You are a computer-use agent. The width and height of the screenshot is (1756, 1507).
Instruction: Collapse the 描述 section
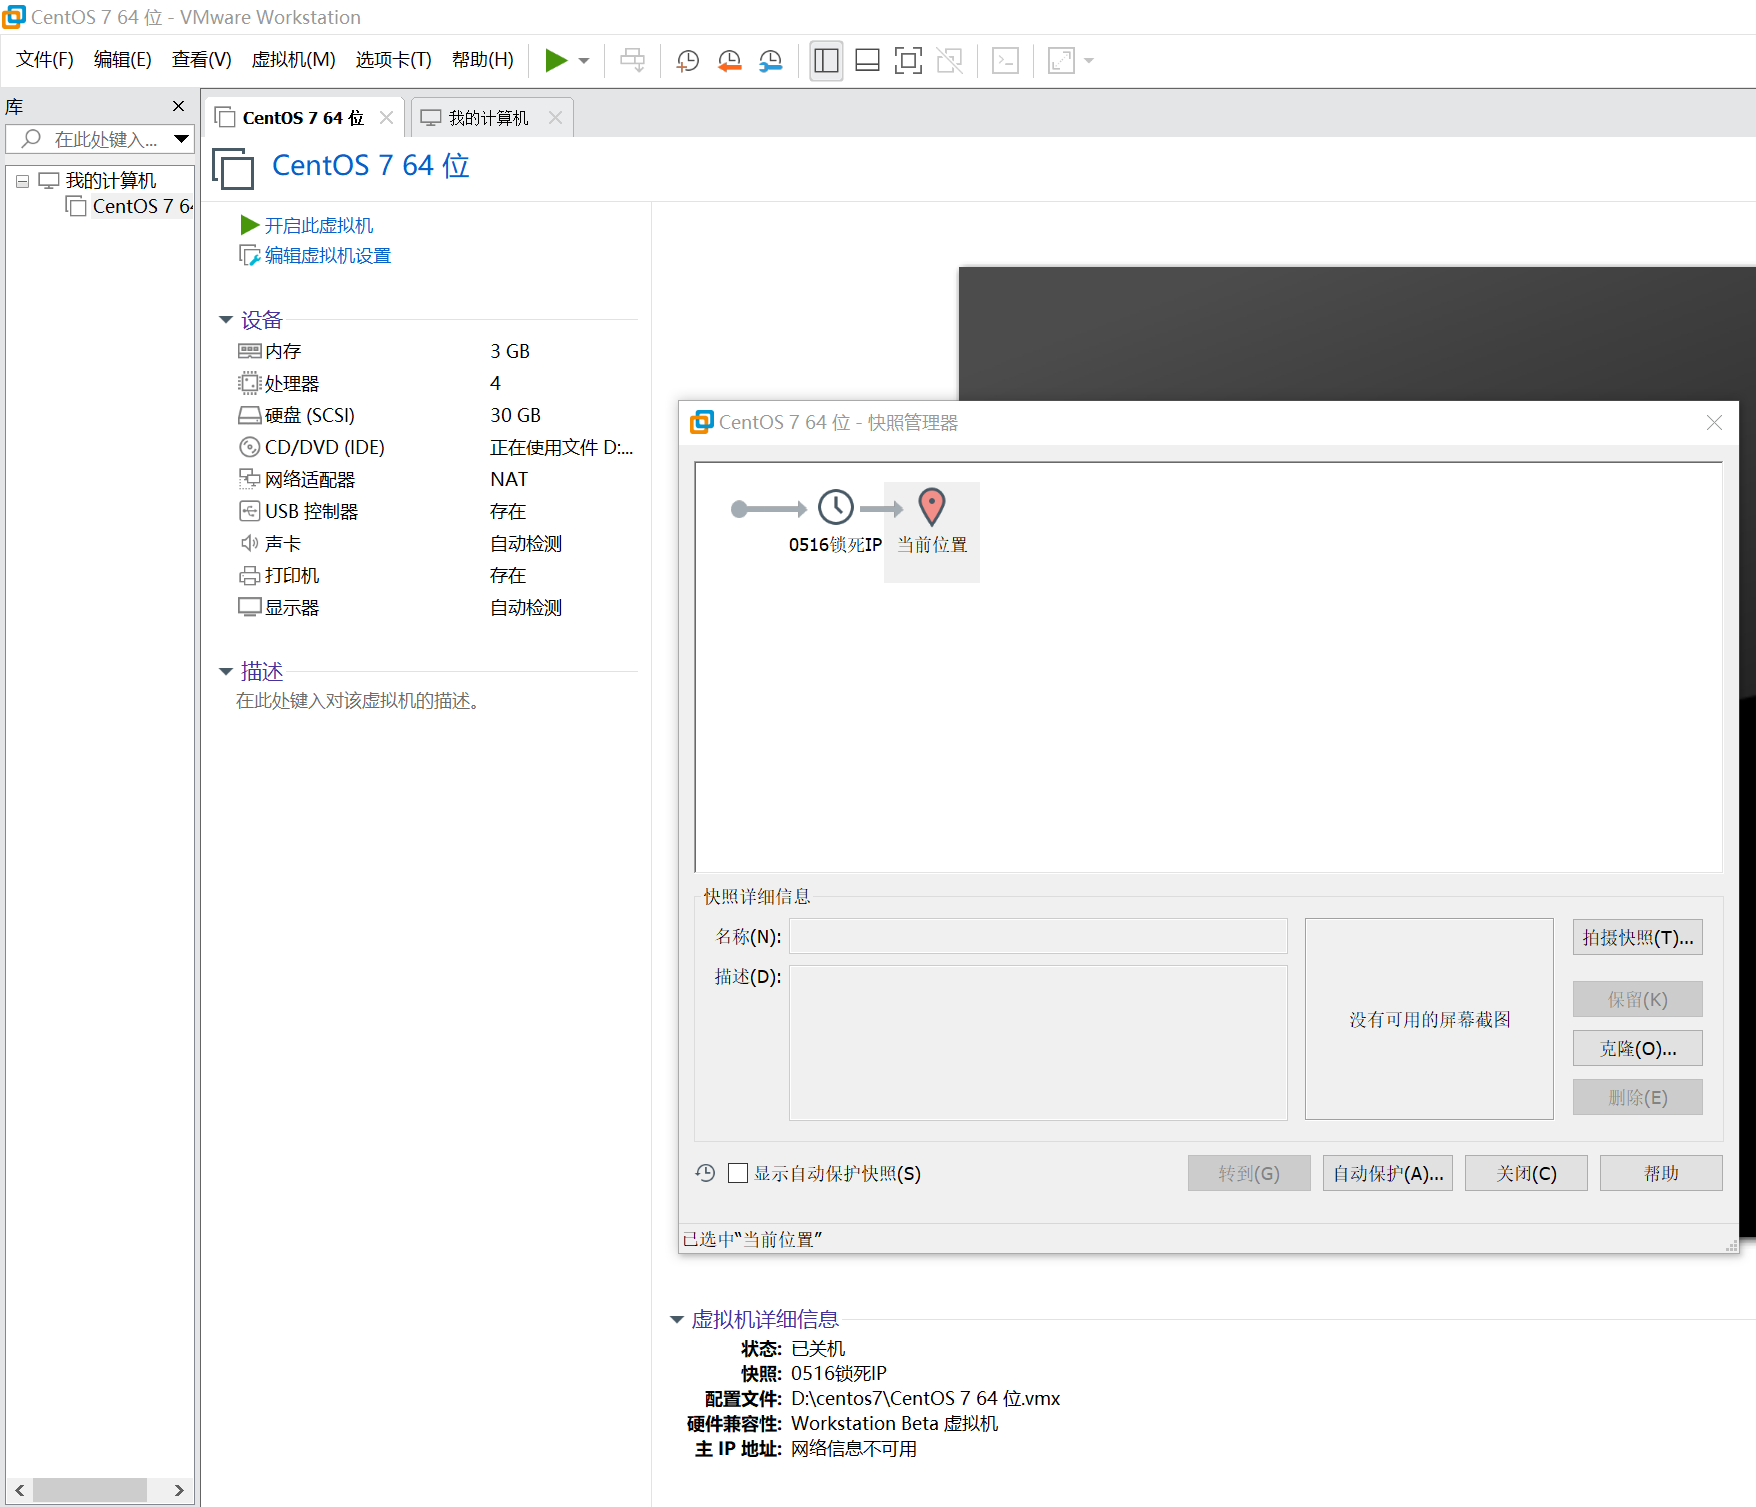(x=226, y=671)
